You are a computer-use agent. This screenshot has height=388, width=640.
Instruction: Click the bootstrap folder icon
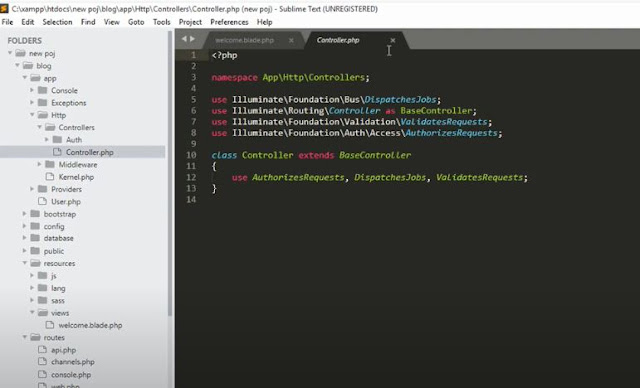(35, 213)
